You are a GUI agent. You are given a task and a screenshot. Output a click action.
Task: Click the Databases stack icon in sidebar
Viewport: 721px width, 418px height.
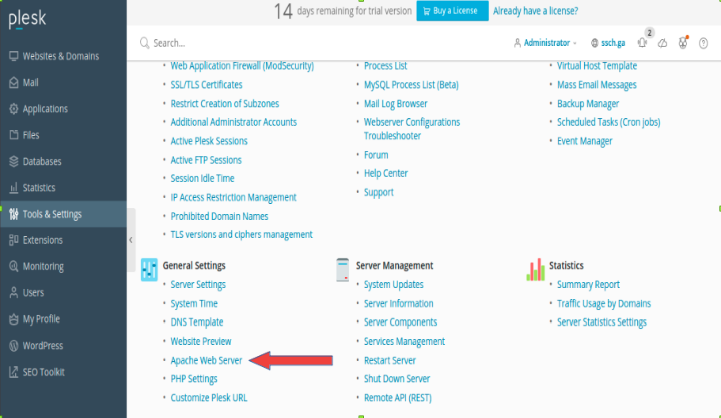(x=14, y=161)
